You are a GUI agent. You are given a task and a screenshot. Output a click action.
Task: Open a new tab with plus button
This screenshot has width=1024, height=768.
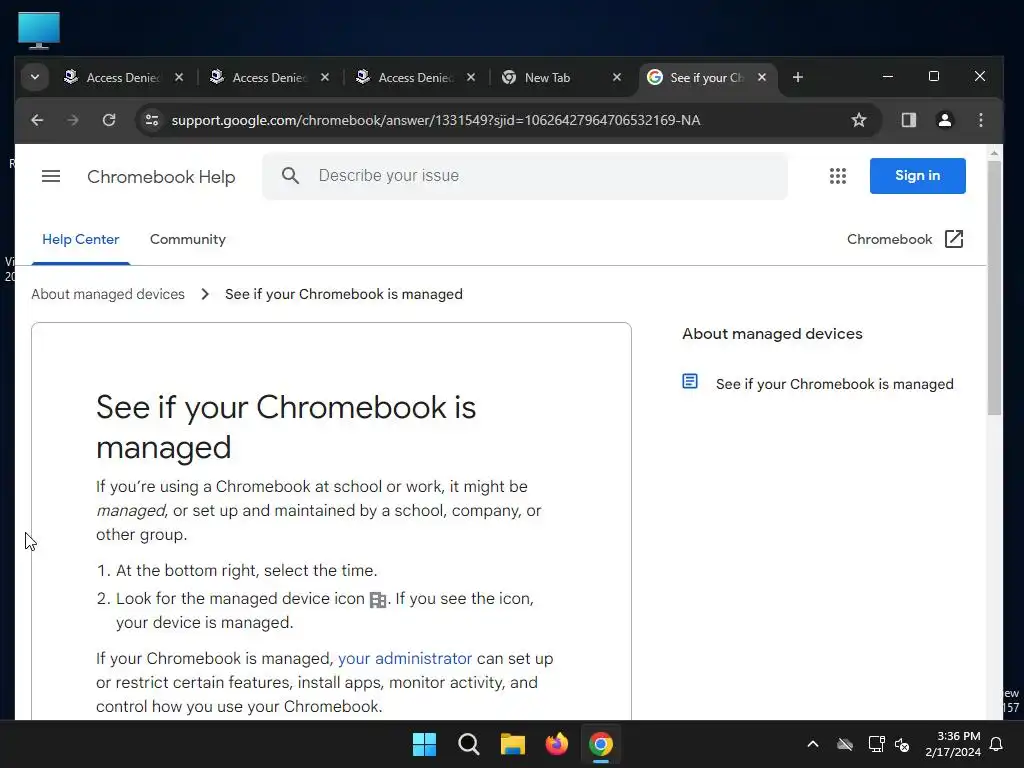click(797, 77)
